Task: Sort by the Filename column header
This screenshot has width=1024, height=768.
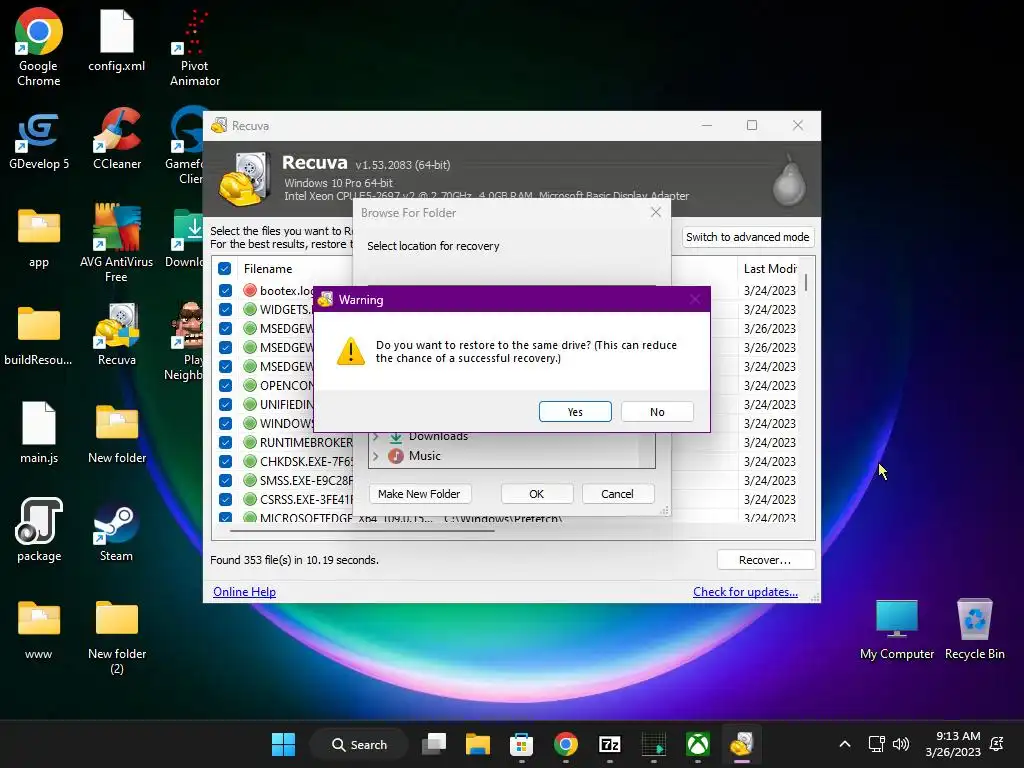Action: click(x=268, y=268)
